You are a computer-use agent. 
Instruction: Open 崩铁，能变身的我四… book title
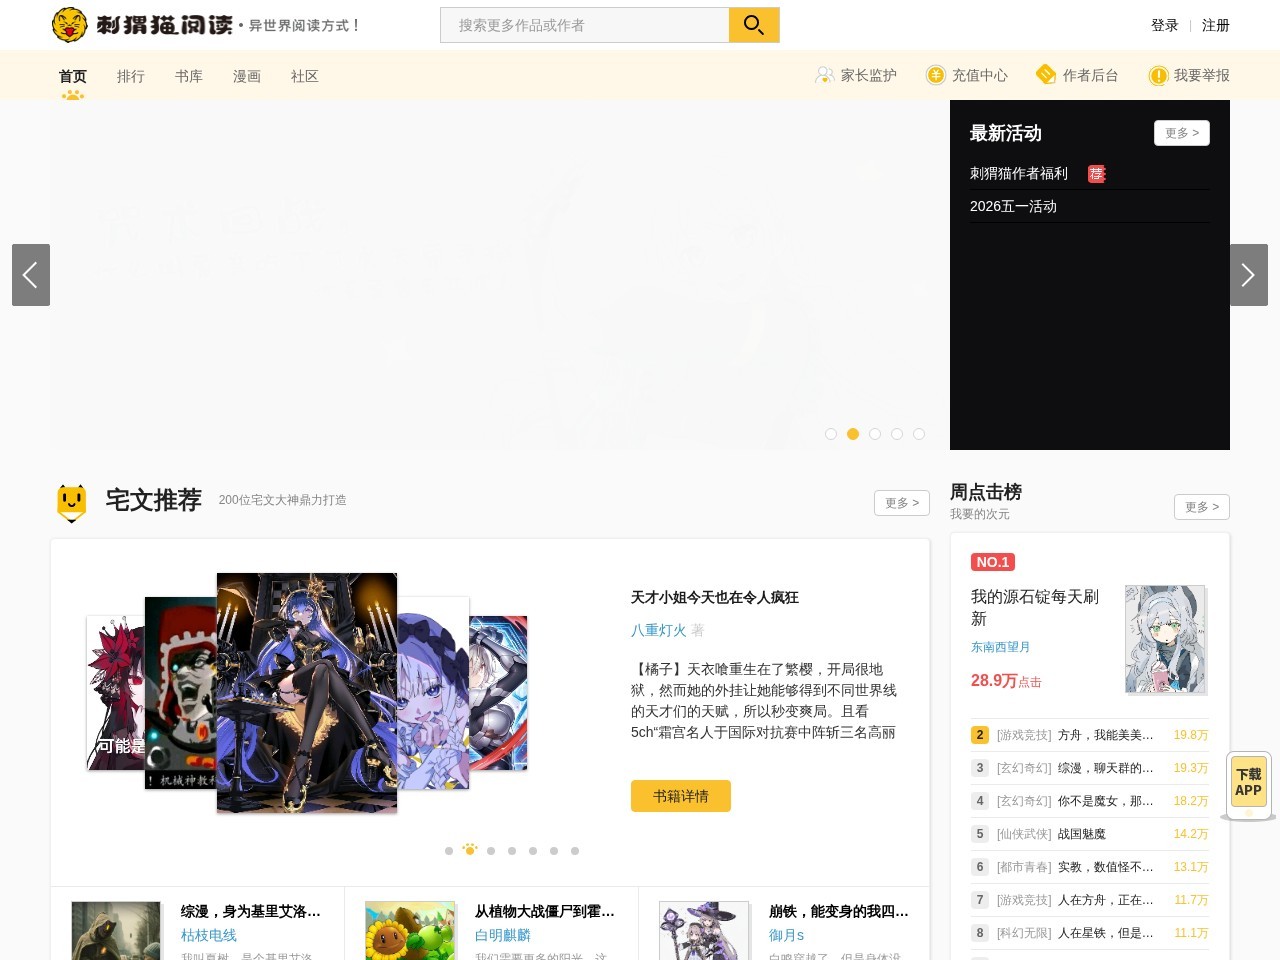click(x=839, y=911)
